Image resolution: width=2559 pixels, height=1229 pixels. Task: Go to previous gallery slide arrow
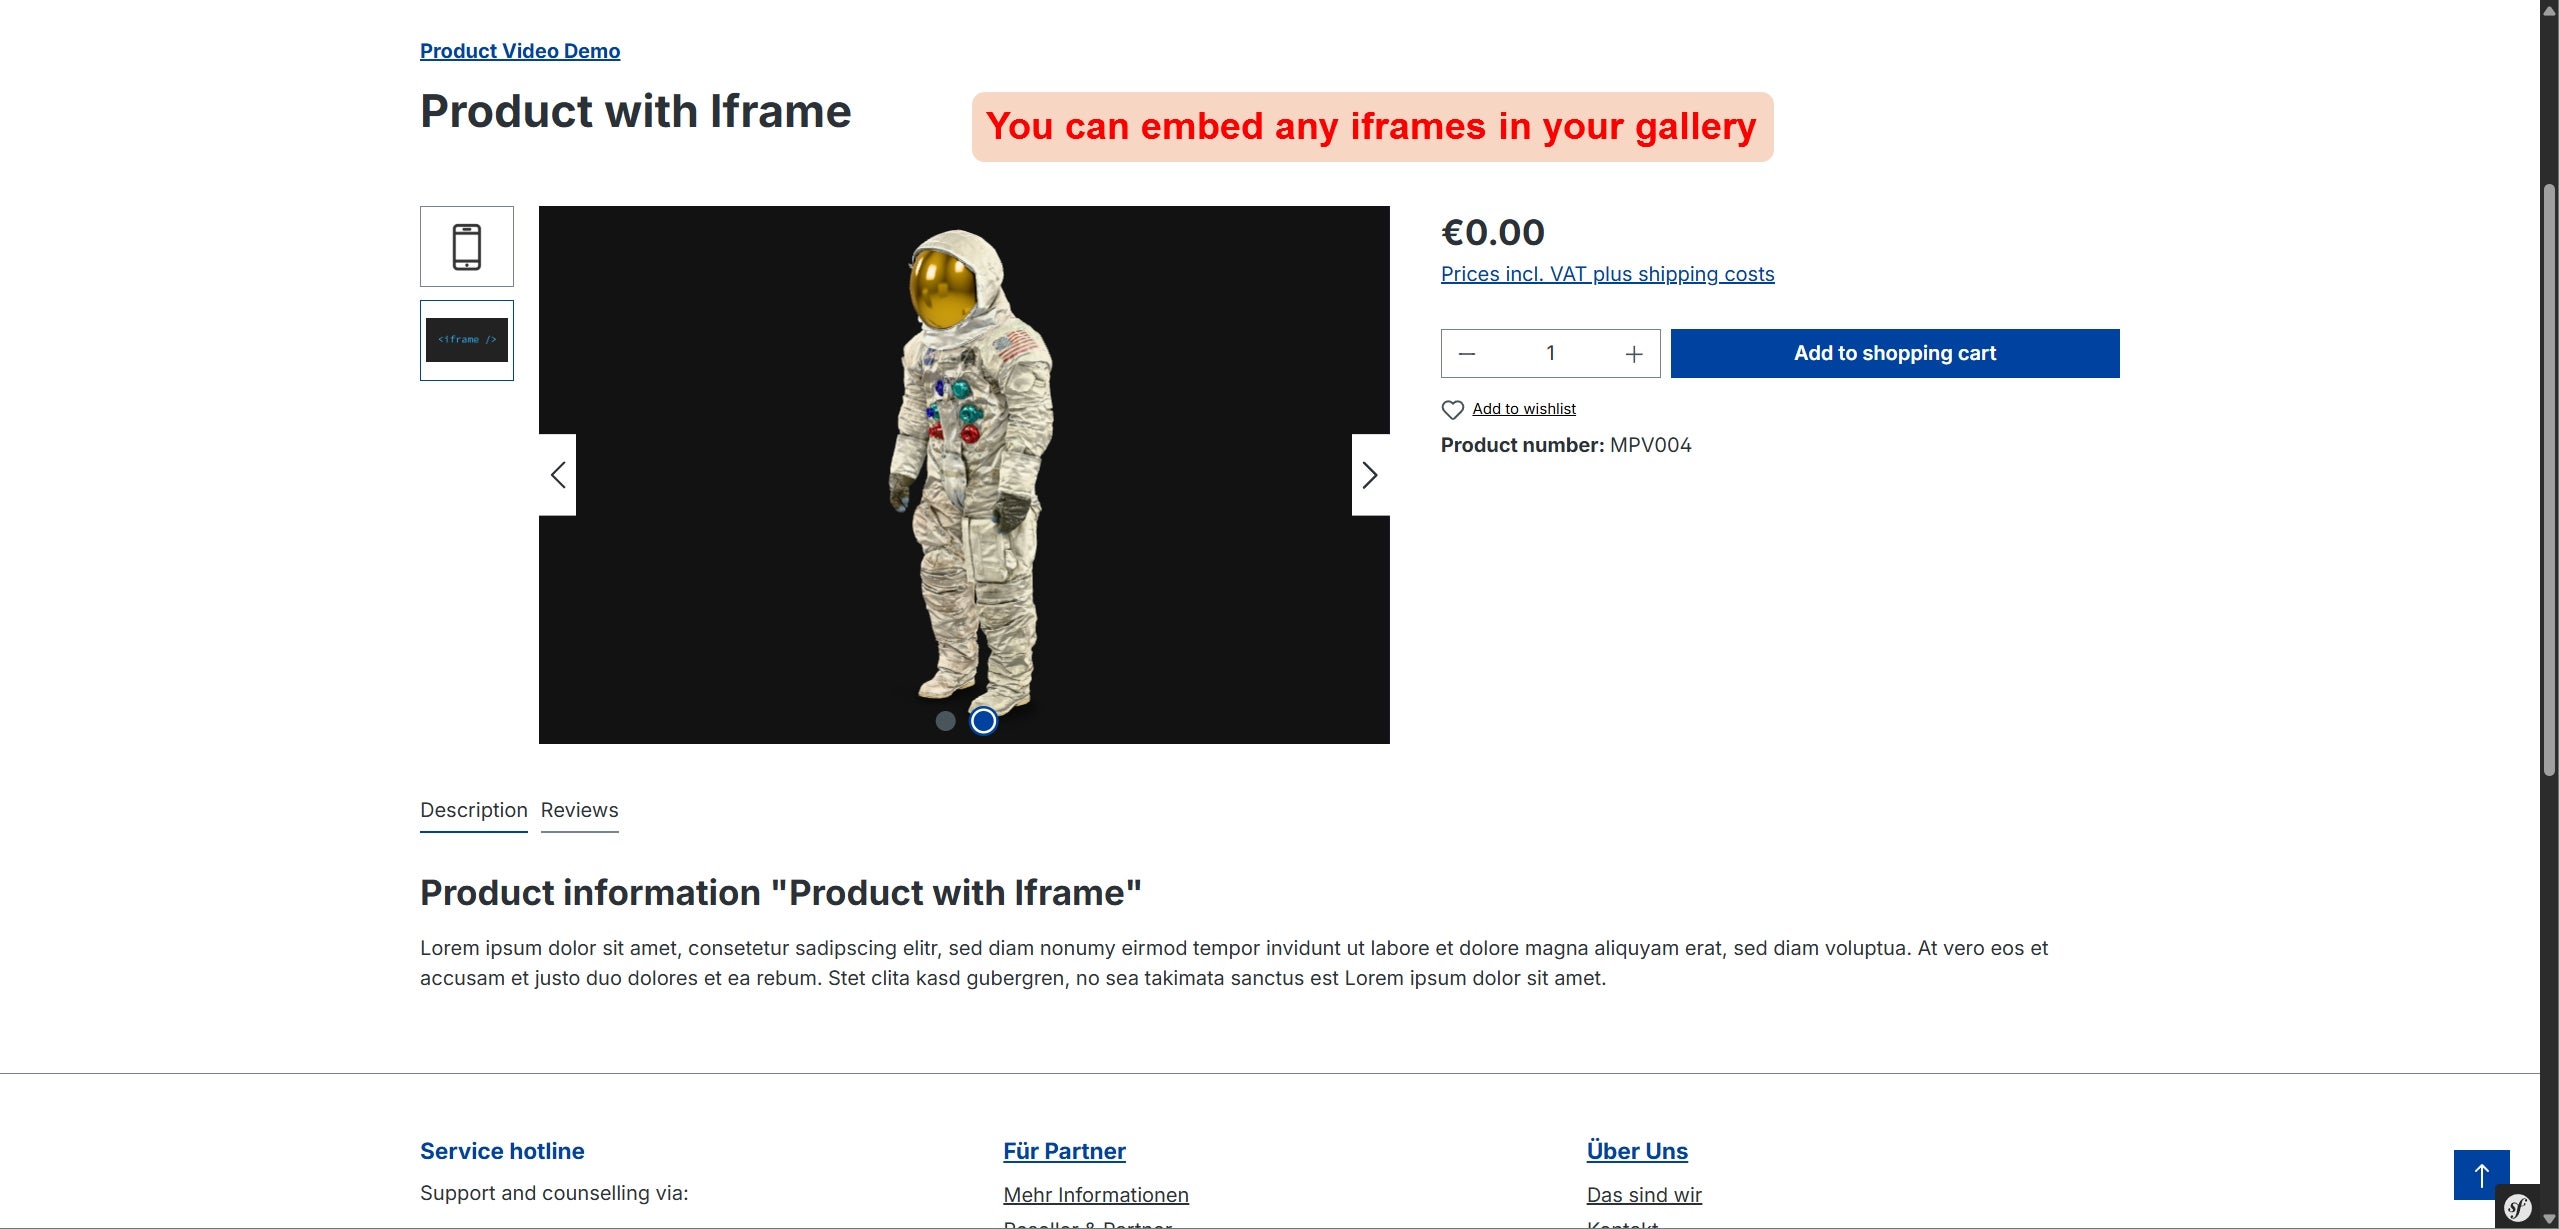(558, 475)
